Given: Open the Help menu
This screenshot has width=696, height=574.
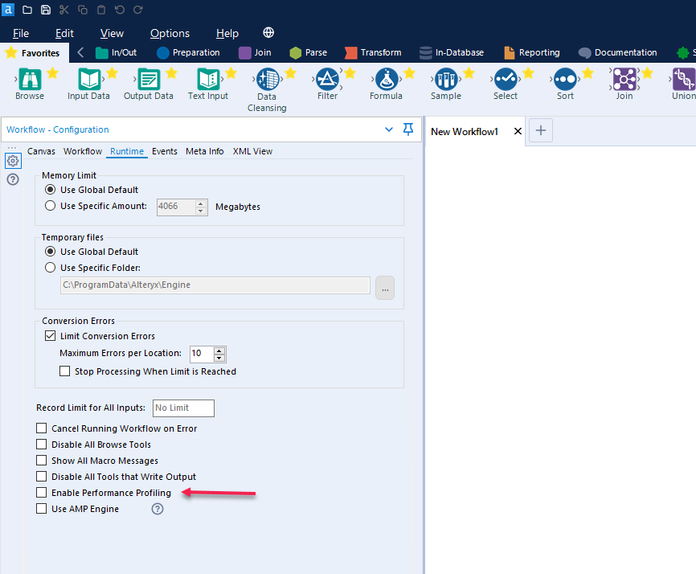Looking at the screenshot, I should click(227, 33).
